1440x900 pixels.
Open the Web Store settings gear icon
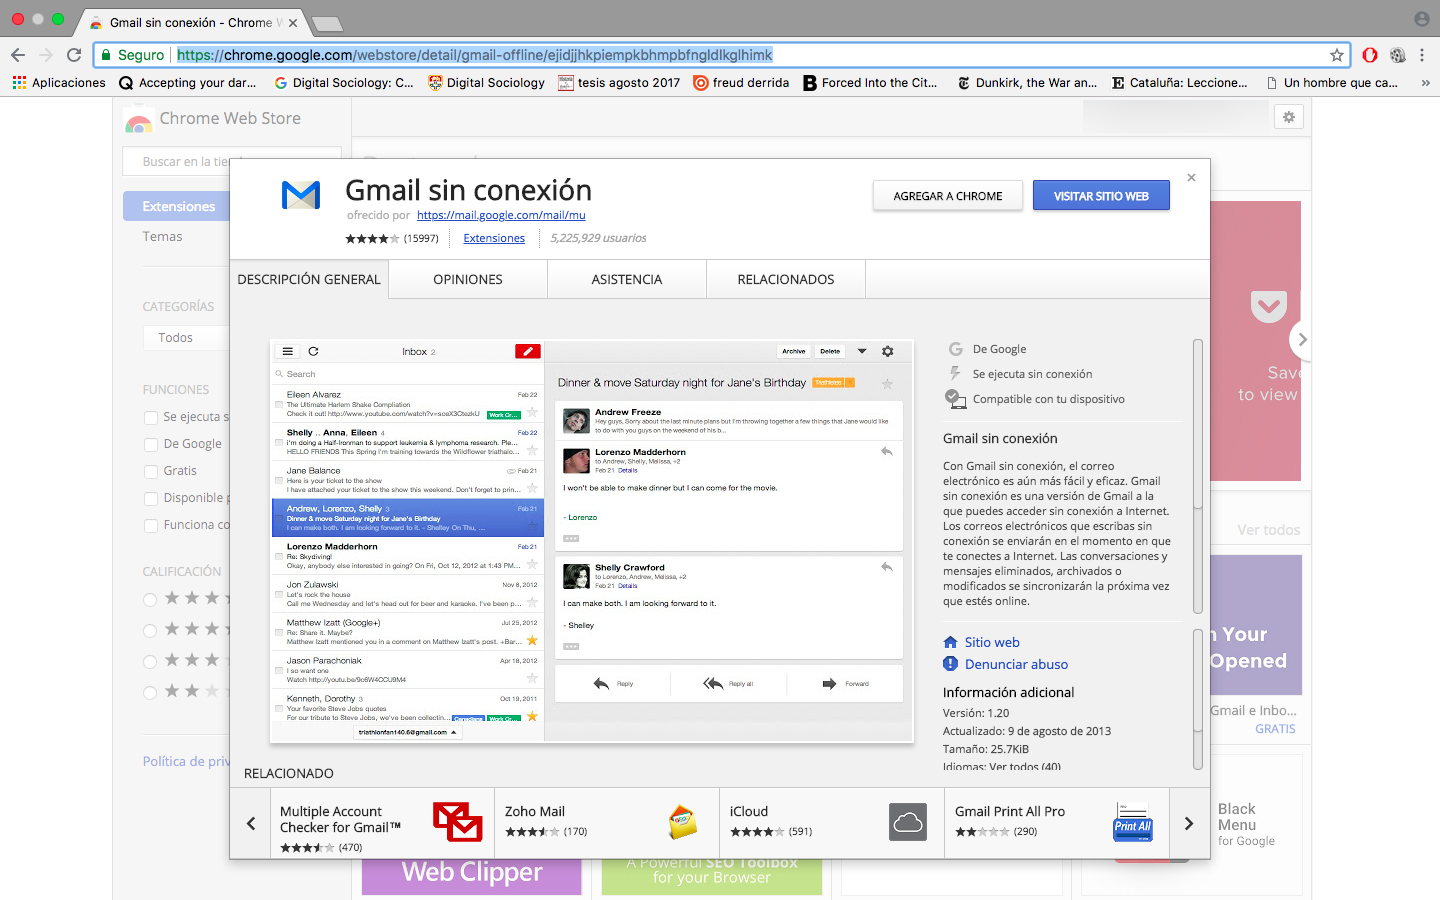pos(1289,117)
